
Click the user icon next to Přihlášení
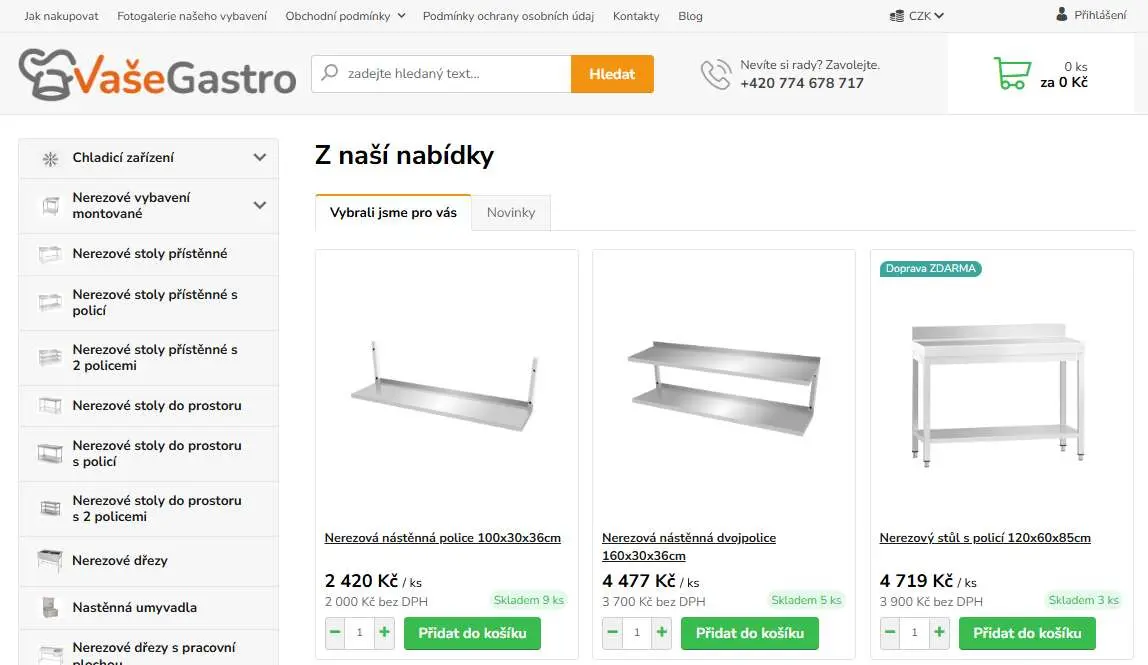1062,15
